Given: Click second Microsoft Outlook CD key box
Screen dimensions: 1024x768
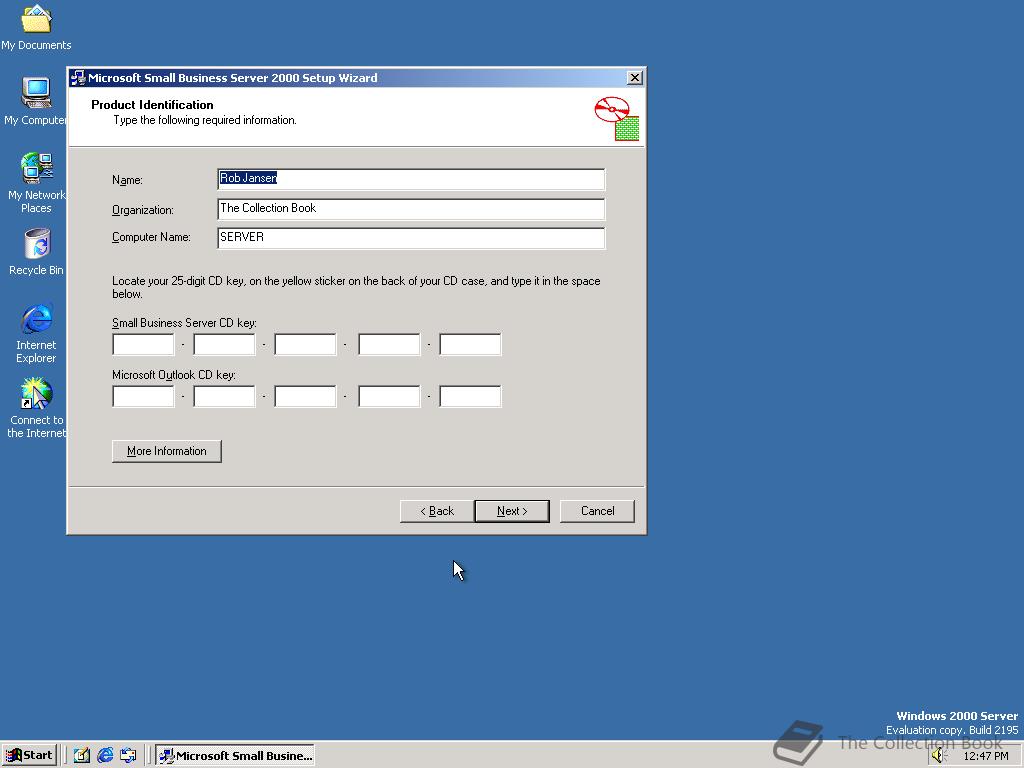Looking at the screenshot, I should [225, 396].
